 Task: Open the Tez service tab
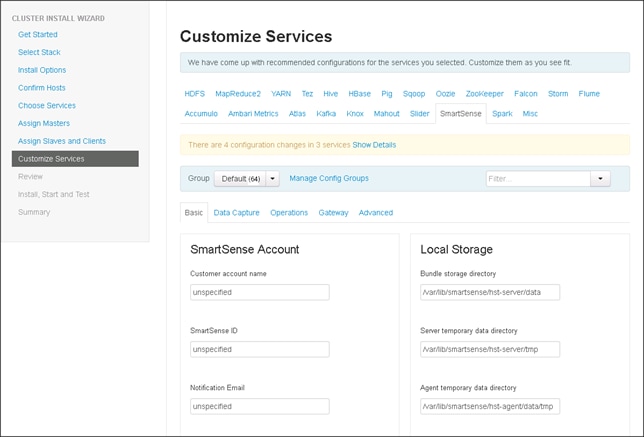(307, 94)
